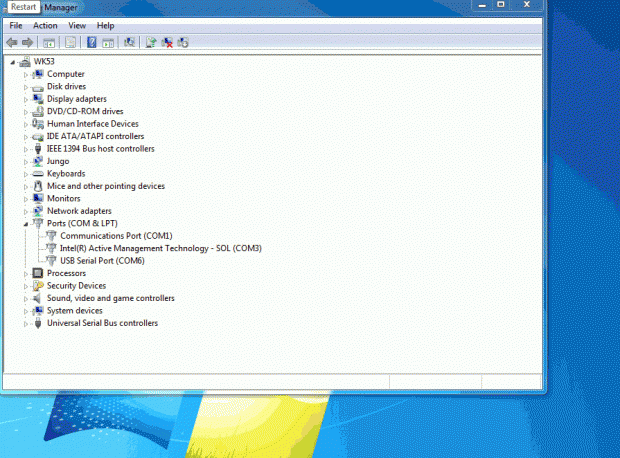Click Update Driver Software toolbar icon
The image size is (620, 458).
151,42
